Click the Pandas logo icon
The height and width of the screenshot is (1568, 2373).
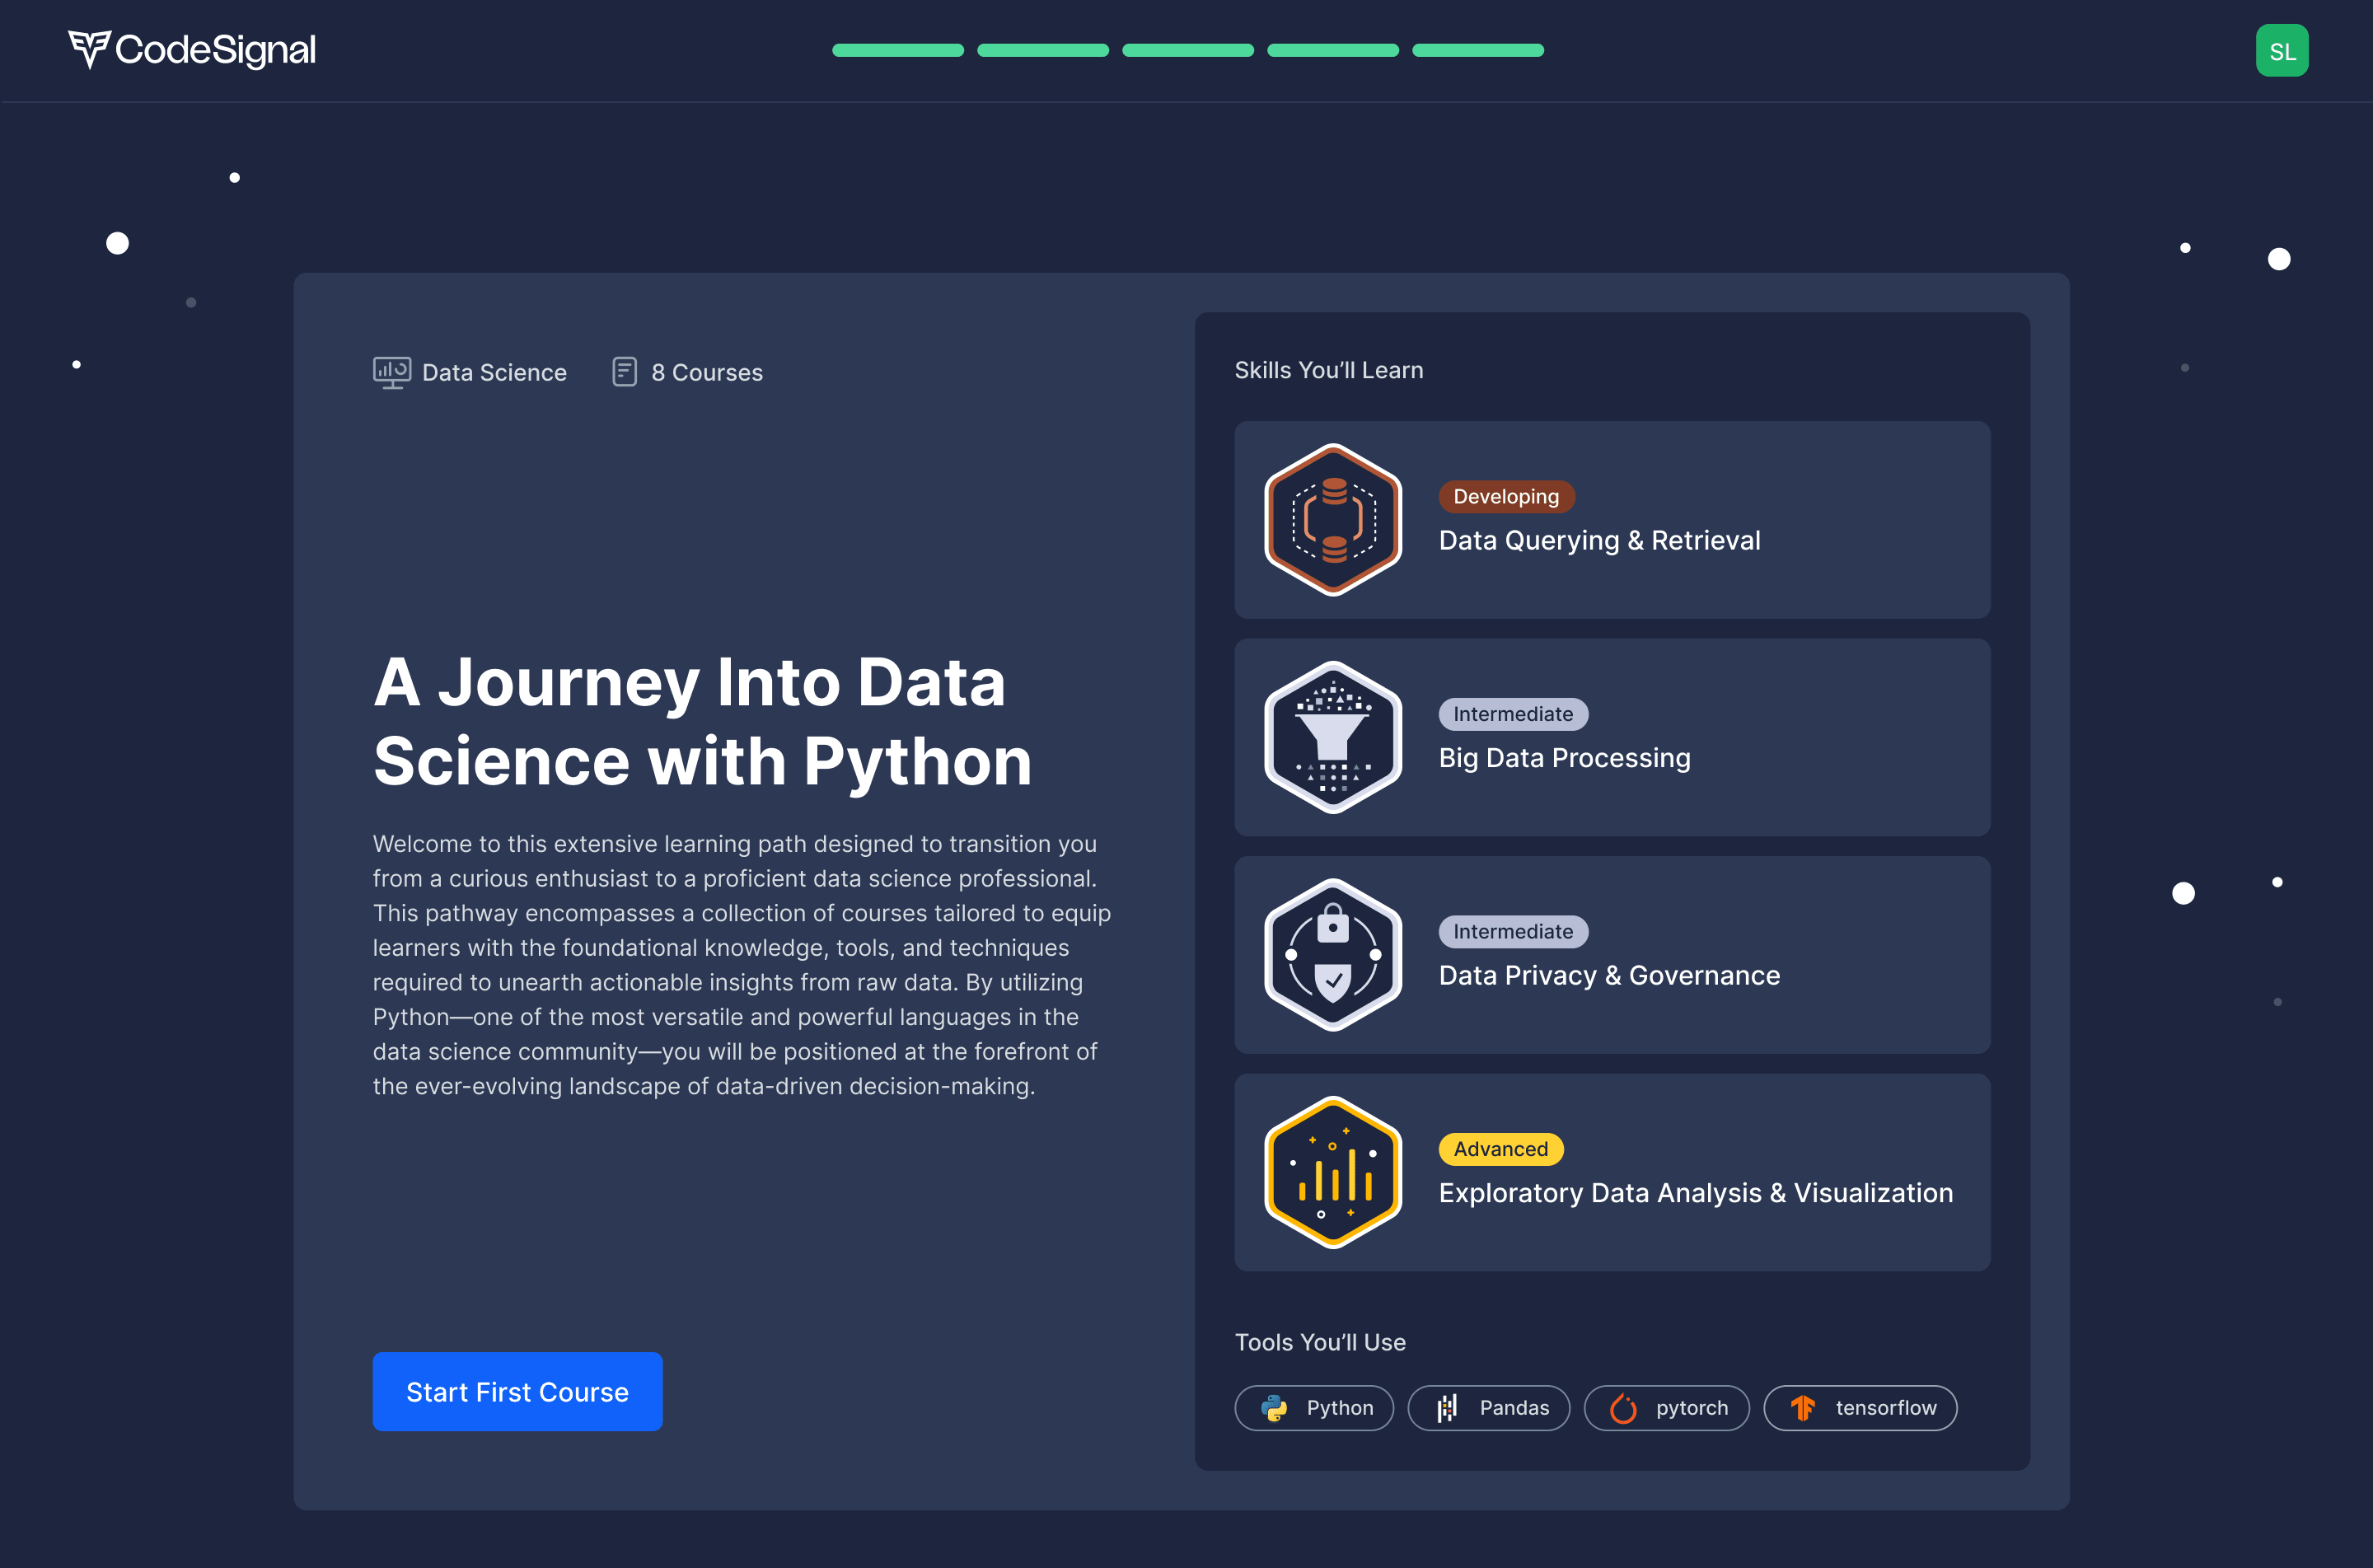tap(1447, 1408)
